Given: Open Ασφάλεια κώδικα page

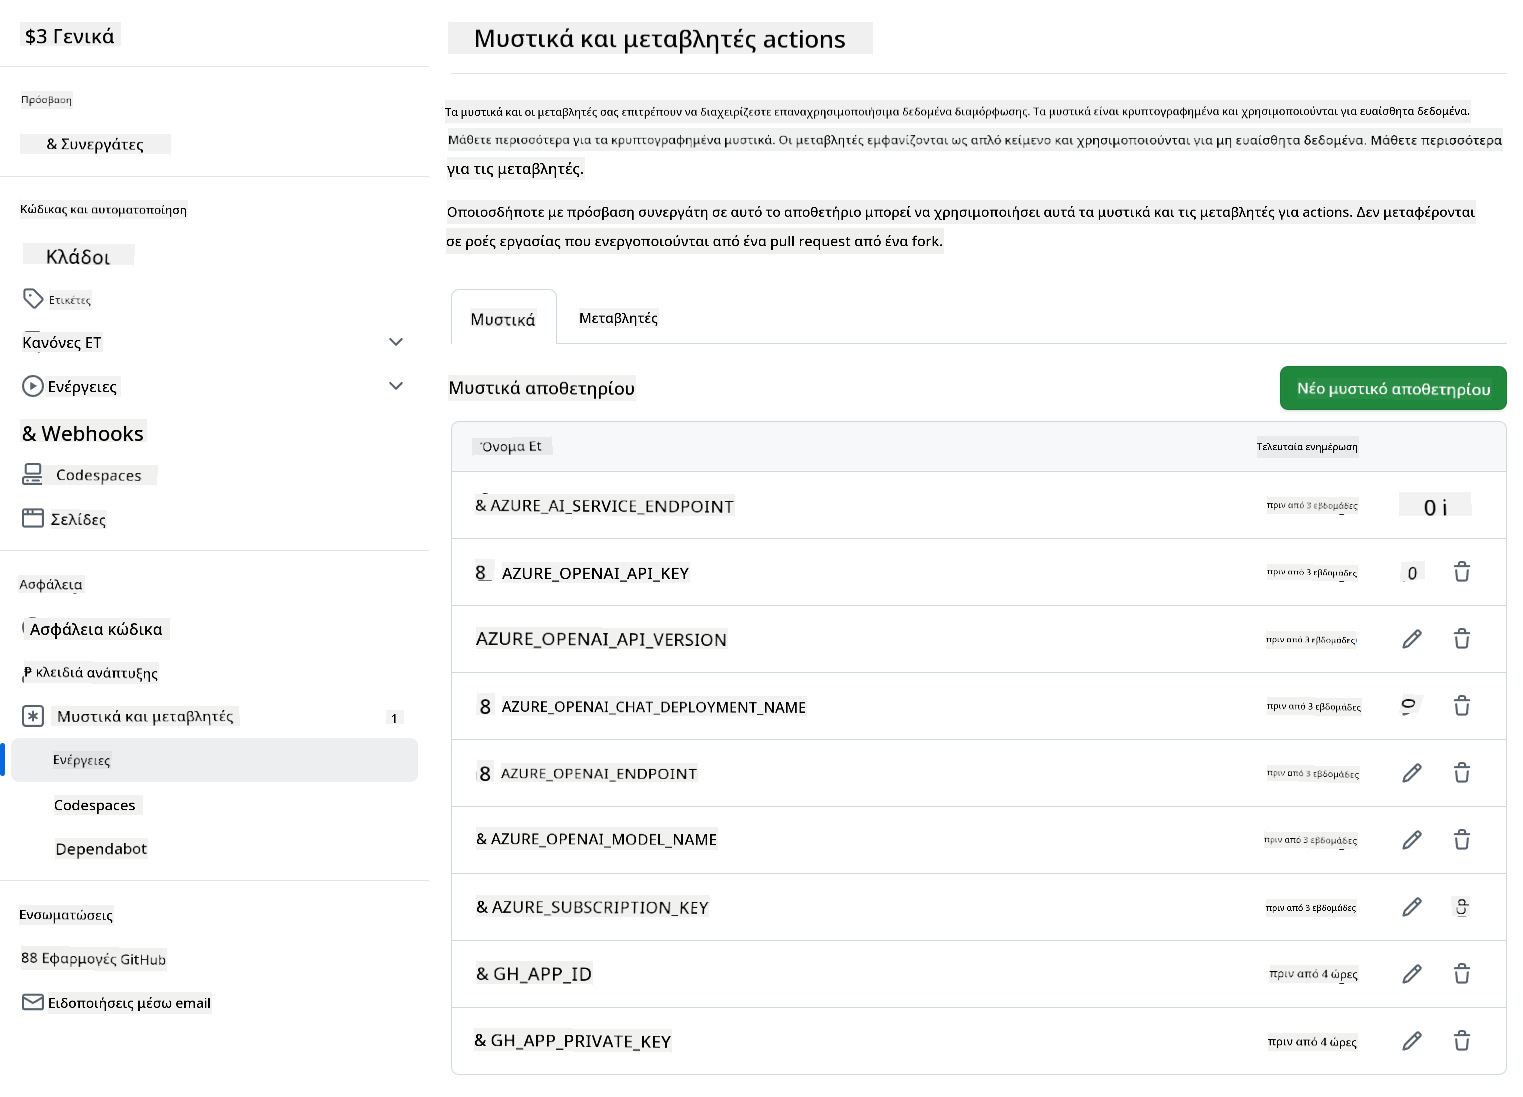Looking at the screenshot, I should (x=96, y=629).
